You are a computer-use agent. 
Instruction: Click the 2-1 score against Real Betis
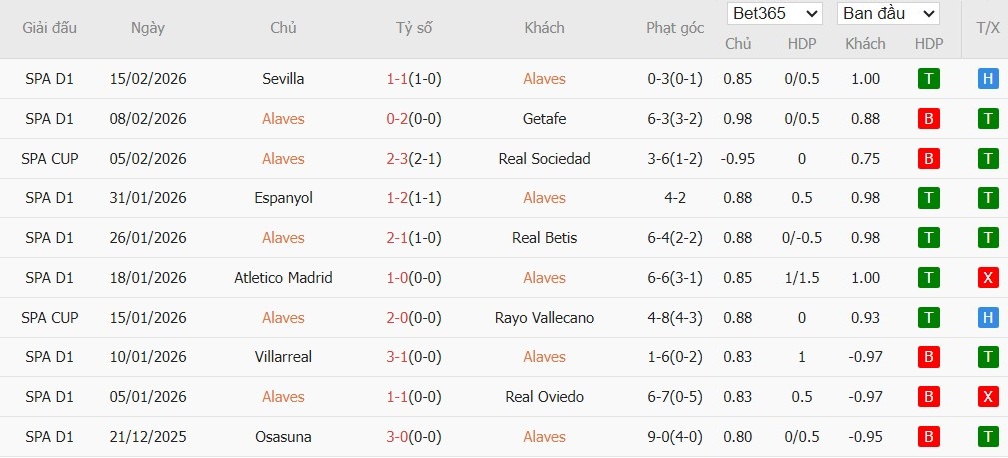(414, 238)
